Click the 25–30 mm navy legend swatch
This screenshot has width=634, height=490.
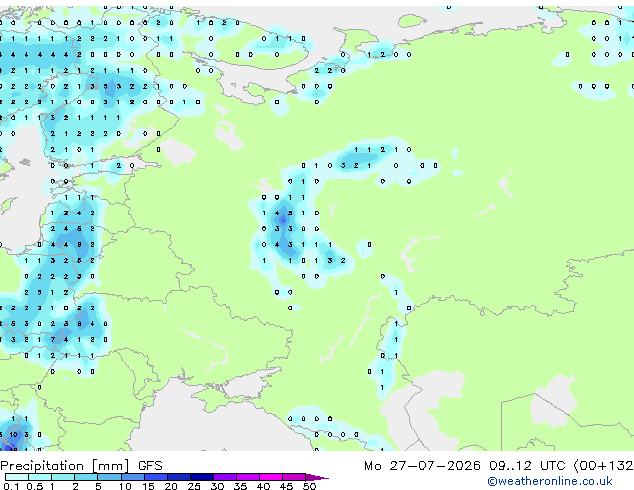[x=201, y=477]
